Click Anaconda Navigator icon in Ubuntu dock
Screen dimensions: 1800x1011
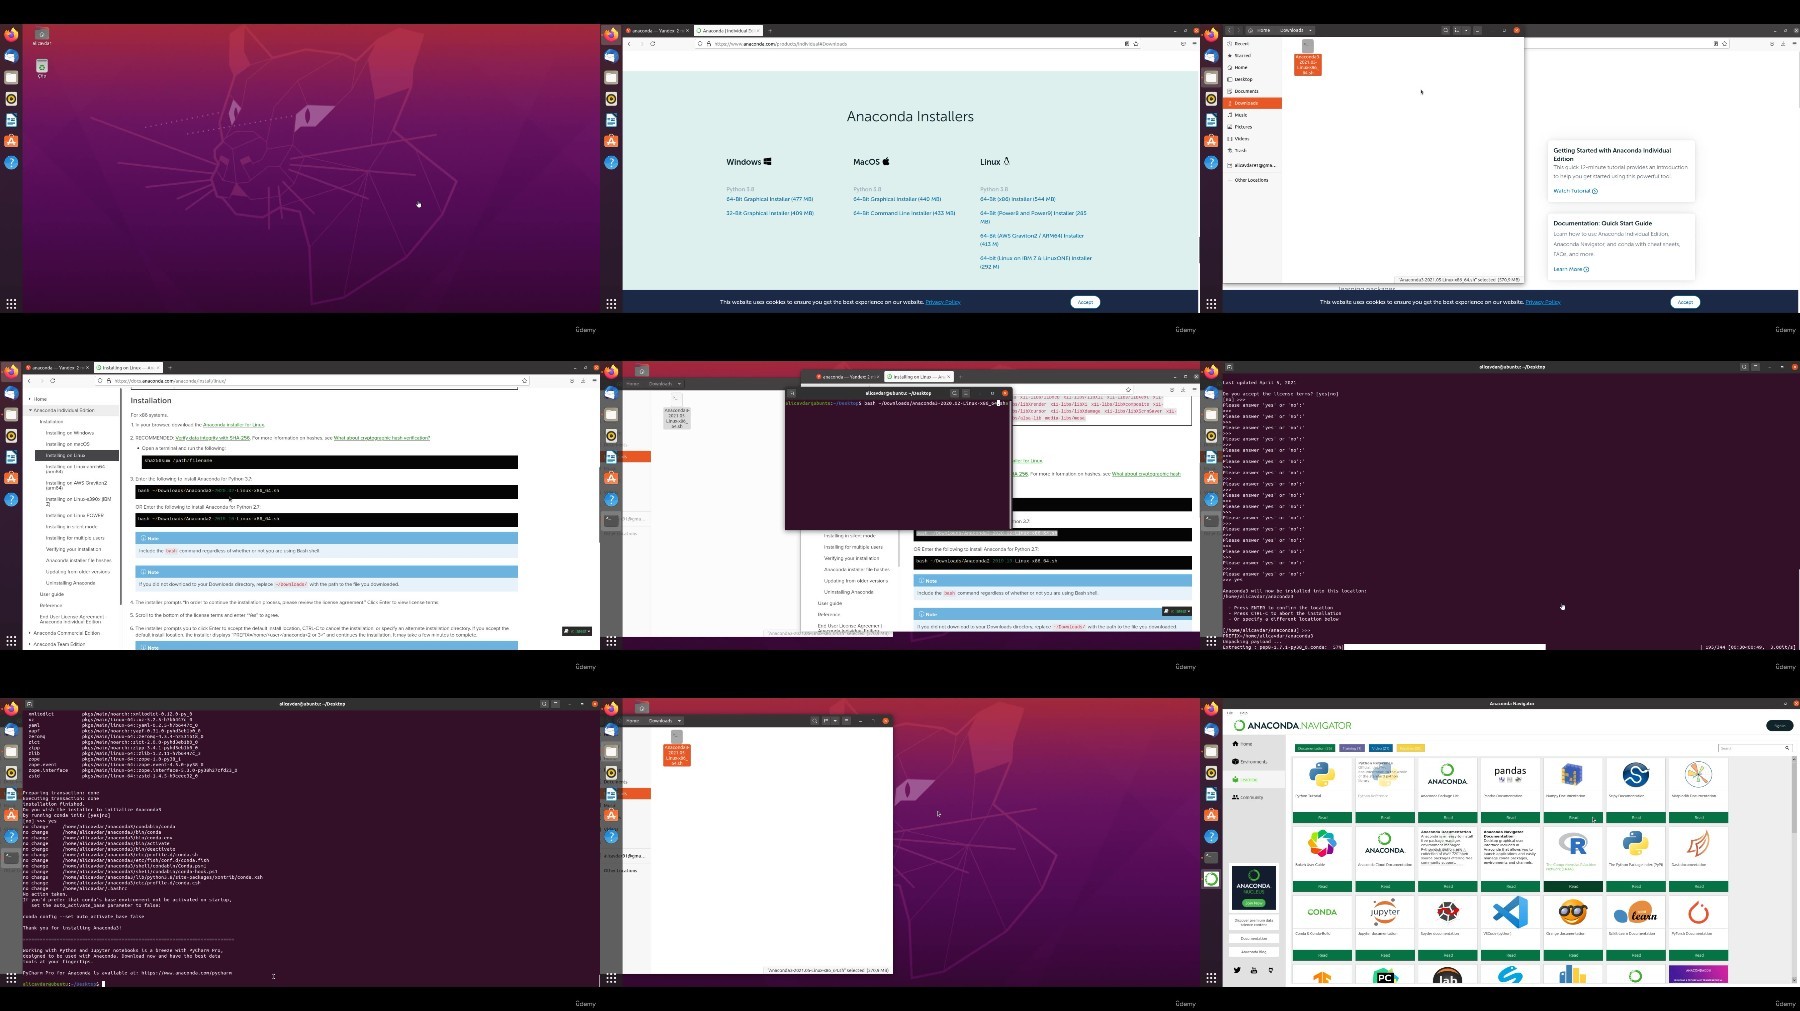pyautogui.click(x=1211, y=879)
